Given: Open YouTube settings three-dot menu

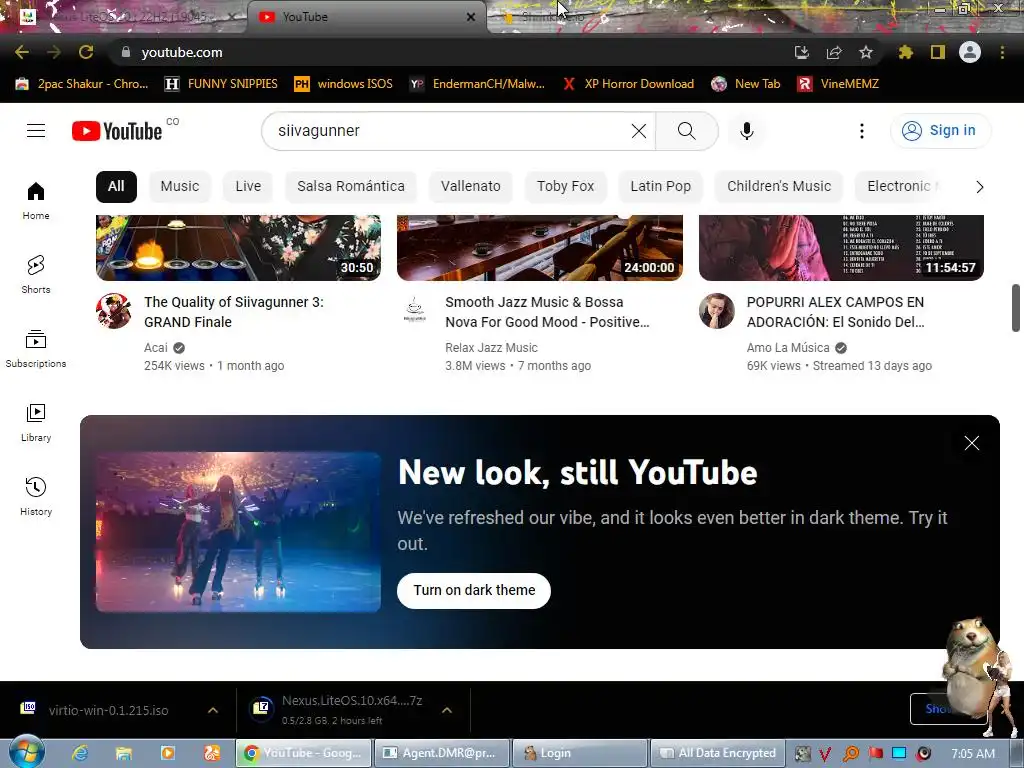Looking at the screenshot, I should (861, 131).
